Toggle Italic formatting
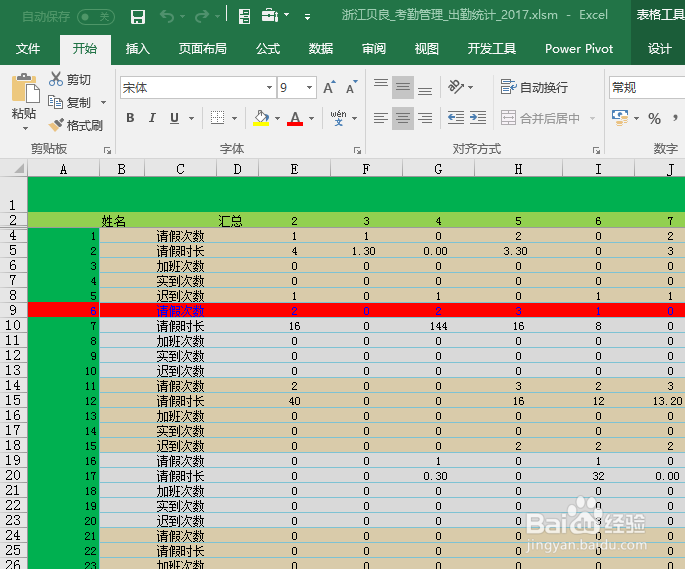The height and width of the screenshot is (569, 685). point(152,118)
